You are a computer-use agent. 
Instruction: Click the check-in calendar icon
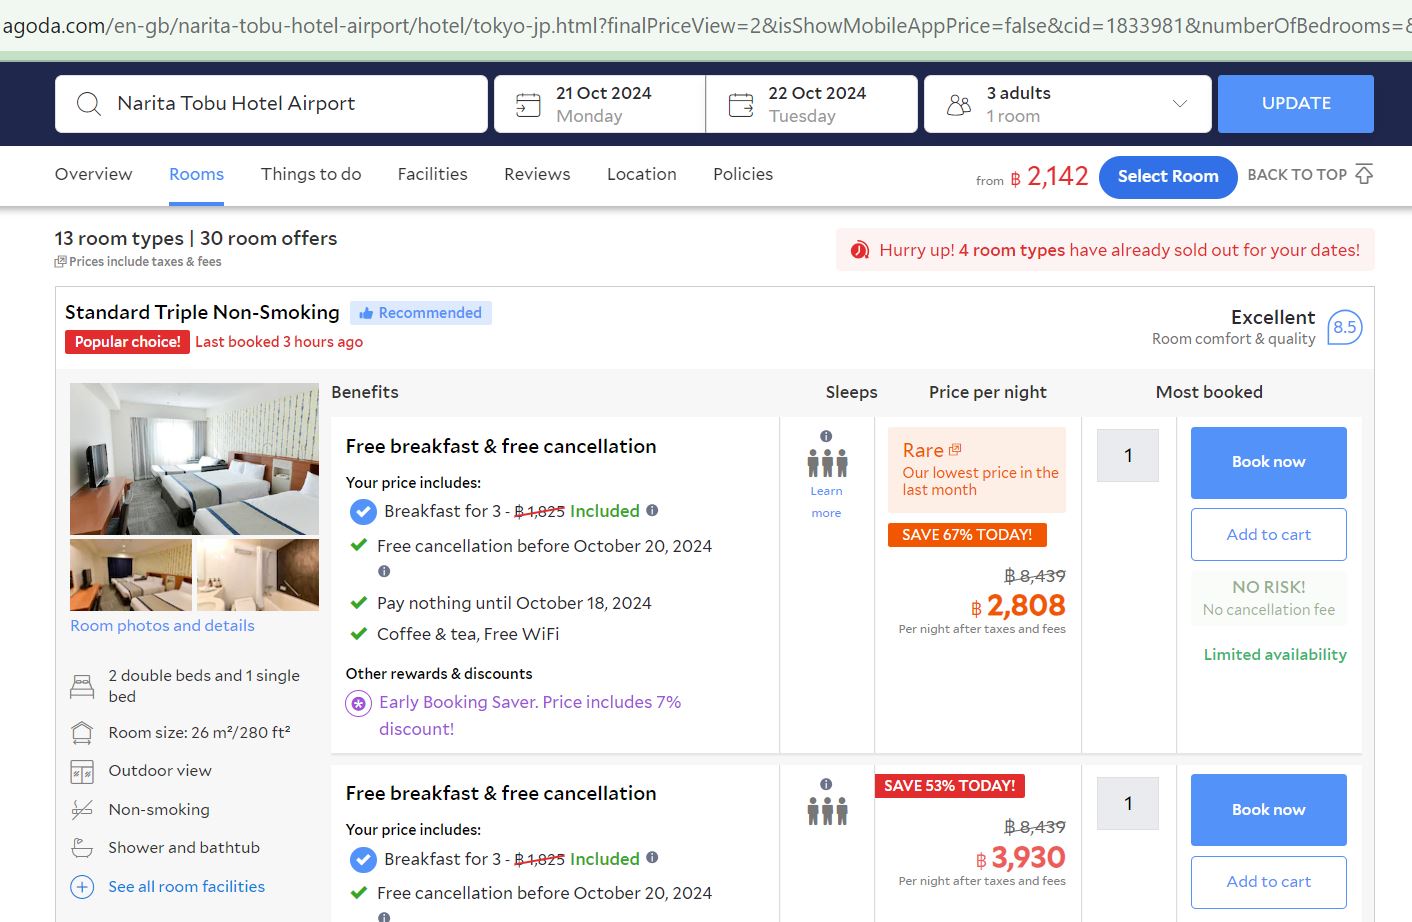click(528, 104)
